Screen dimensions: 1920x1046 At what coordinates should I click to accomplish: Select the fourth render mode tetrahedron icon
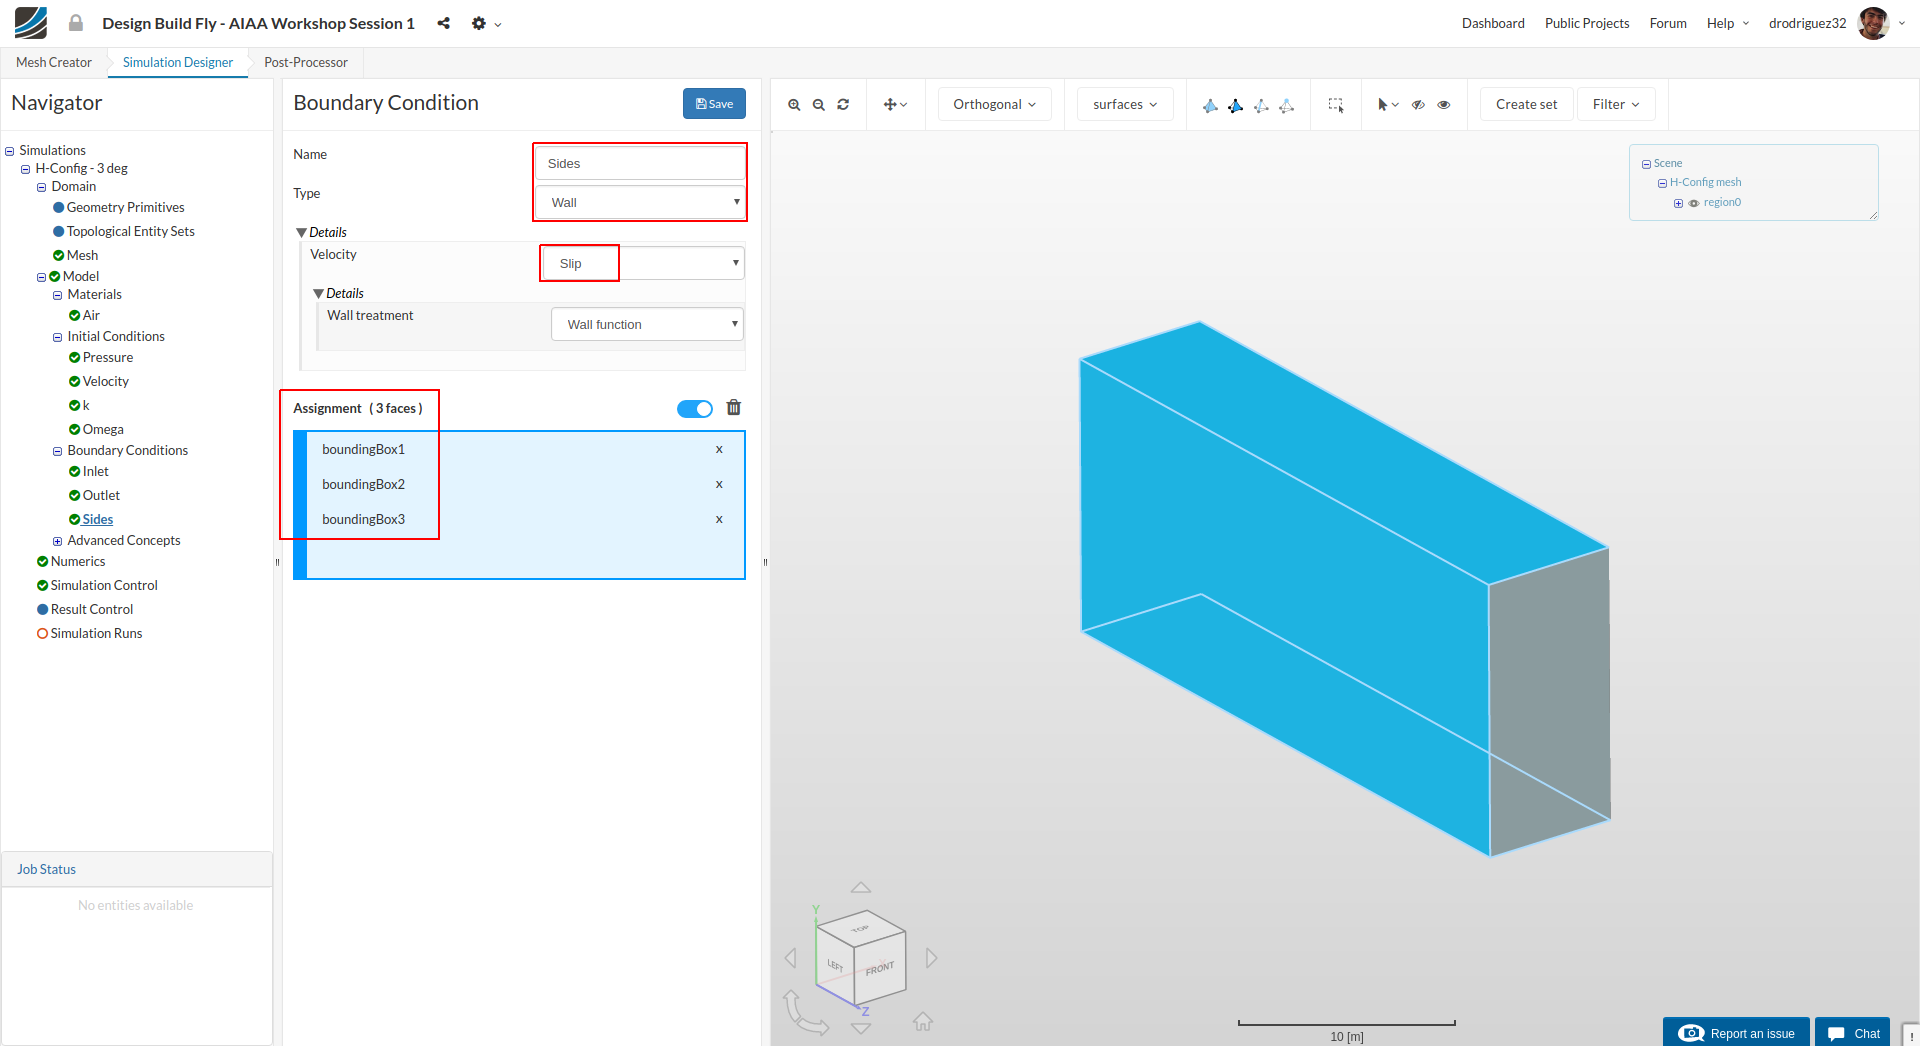pos(1286,105)
